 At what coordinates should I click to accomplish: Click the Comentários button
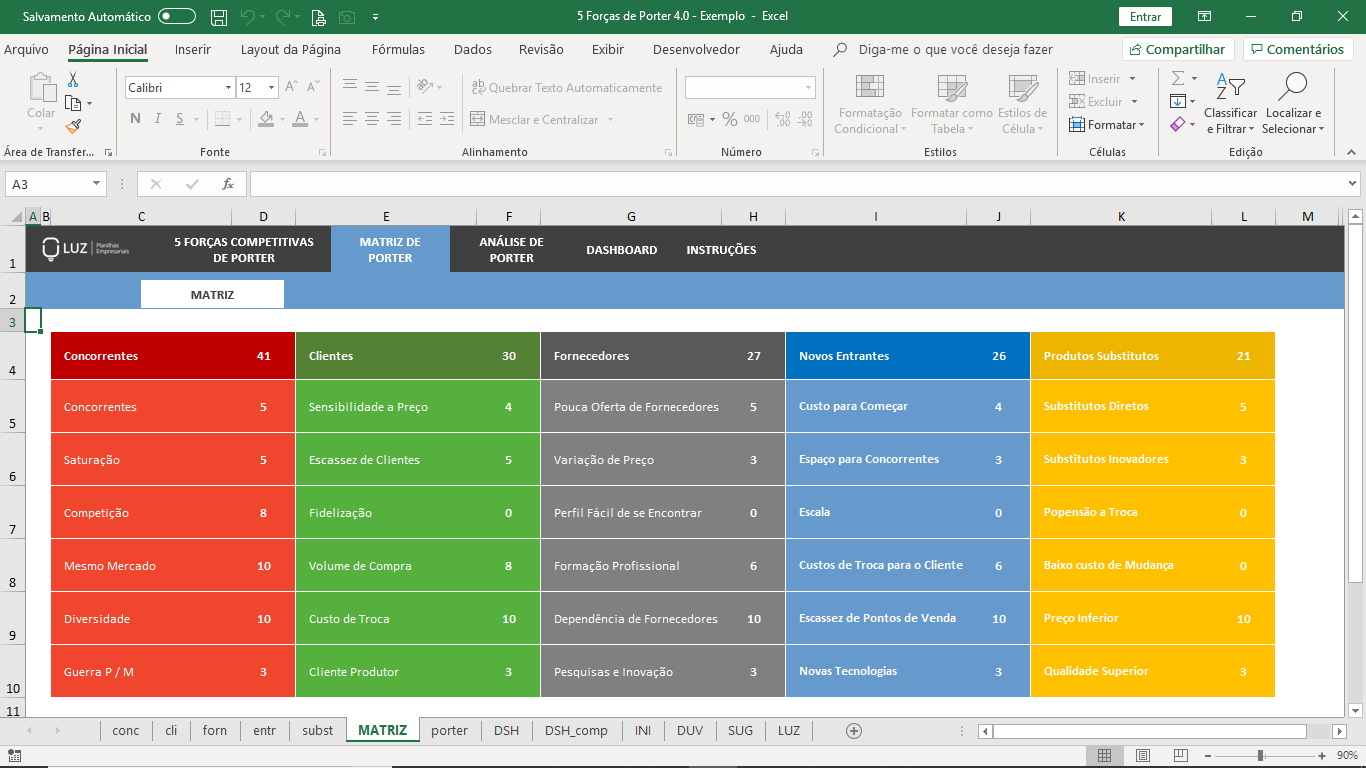click(x=1298, y=49)
